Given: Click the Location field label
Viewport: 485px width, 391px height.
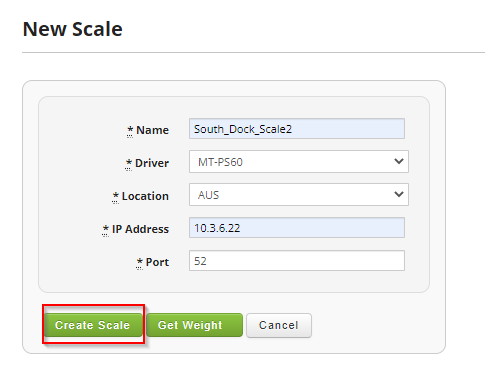Looking at the screenshot, I should pos(145,196).
